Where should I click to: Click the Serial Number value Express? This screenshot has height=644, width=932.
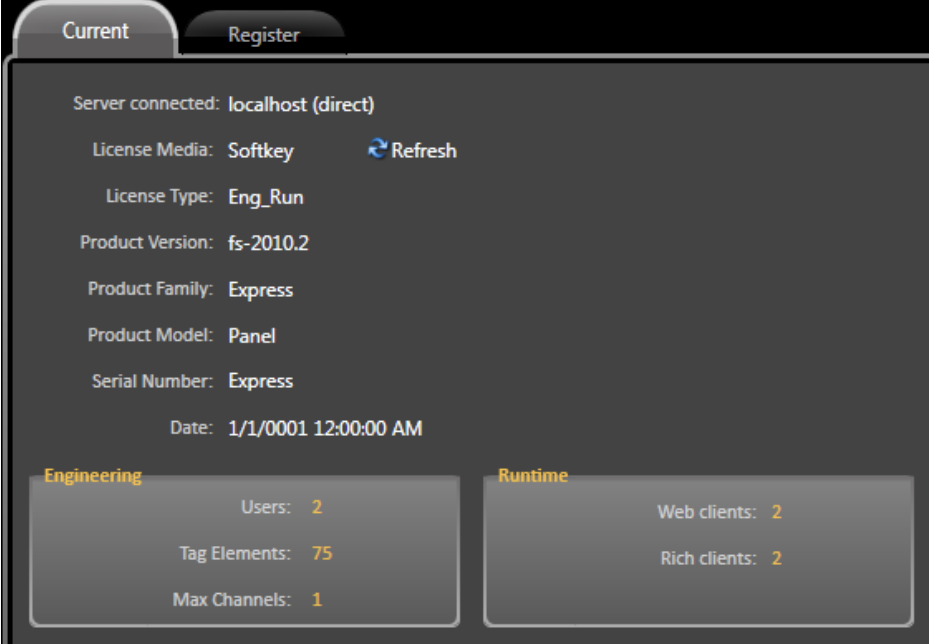point(260,381)
